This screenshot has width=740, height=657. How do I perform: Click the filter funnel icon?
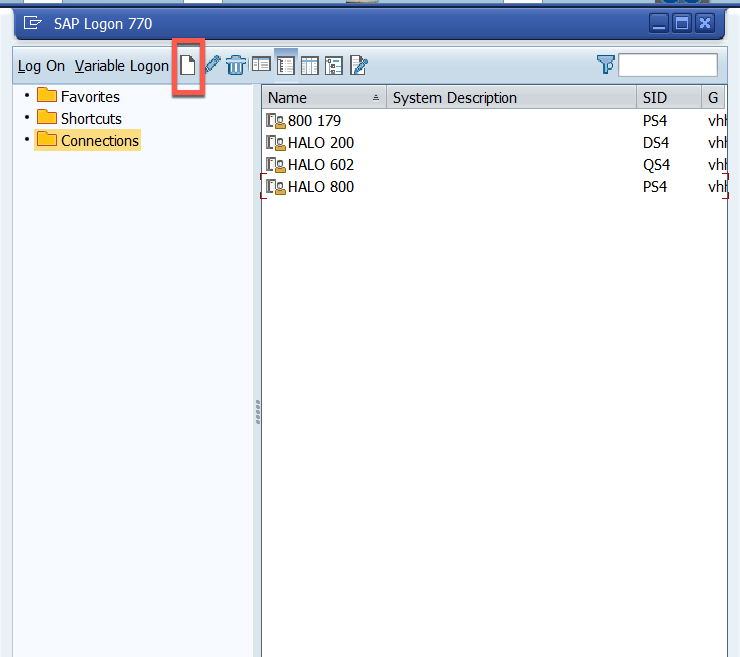pos(606,65)
